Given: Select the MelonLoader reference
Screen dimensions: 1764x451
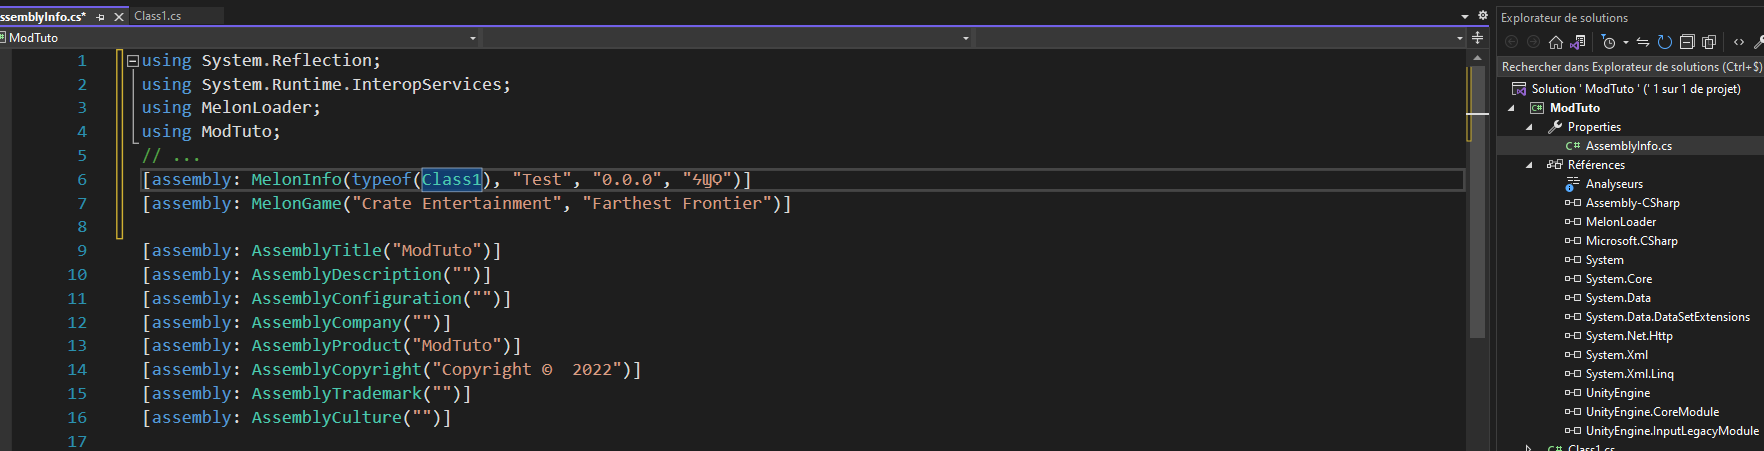Looking at the screenshot, I should click(1620, 222).
